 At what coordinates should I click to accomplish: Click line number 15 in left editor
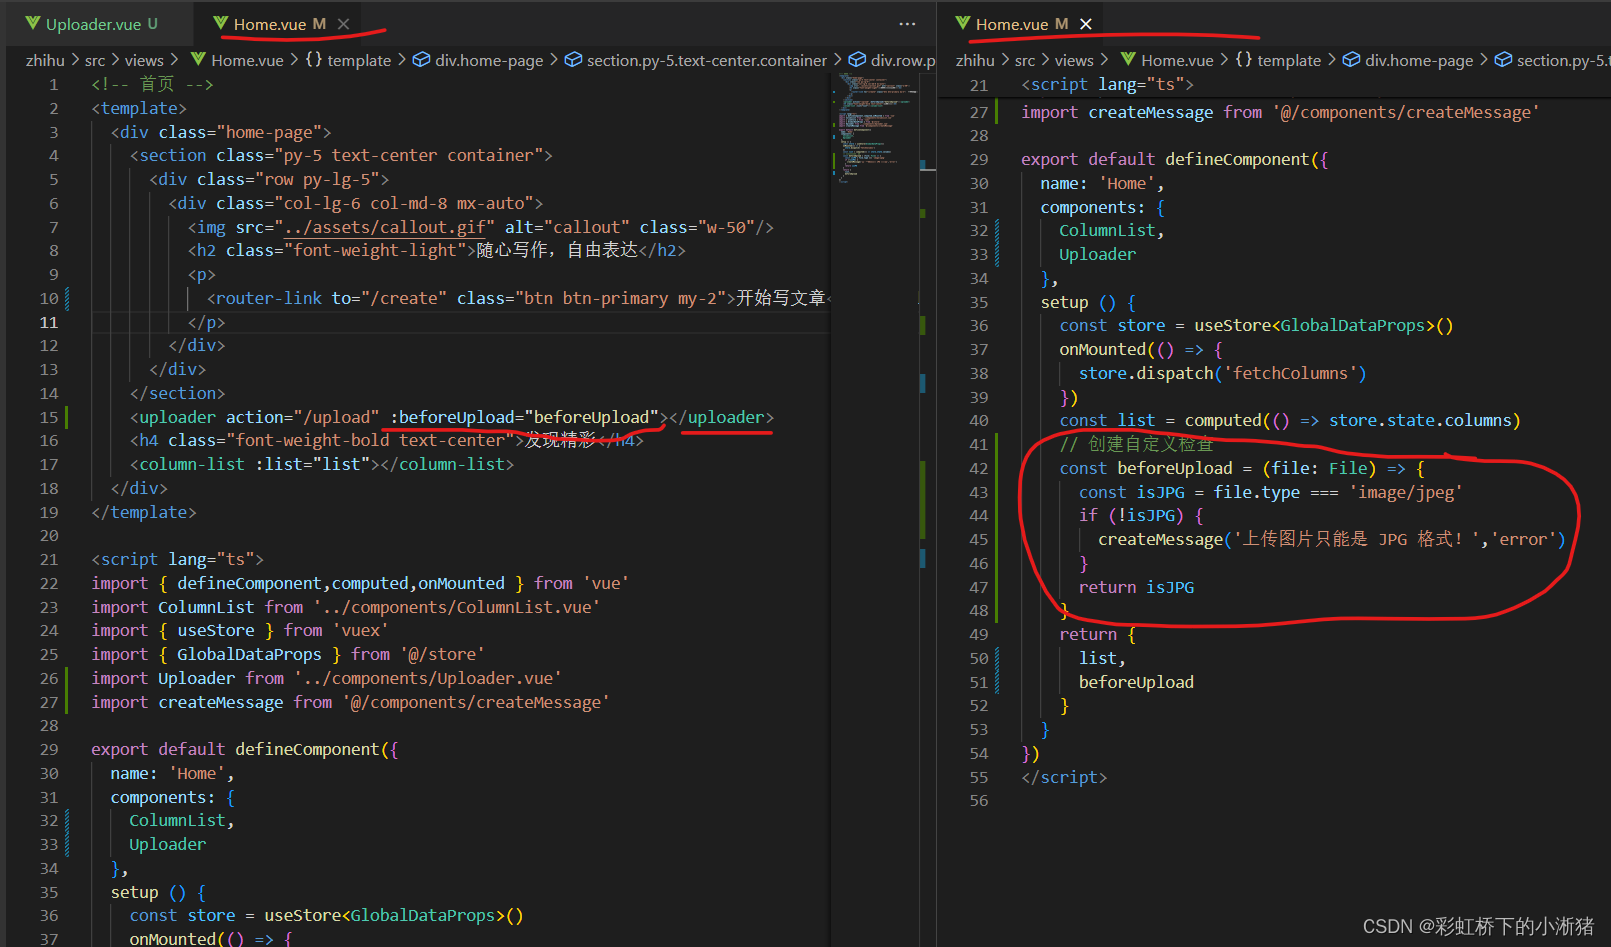pos(49,417)
